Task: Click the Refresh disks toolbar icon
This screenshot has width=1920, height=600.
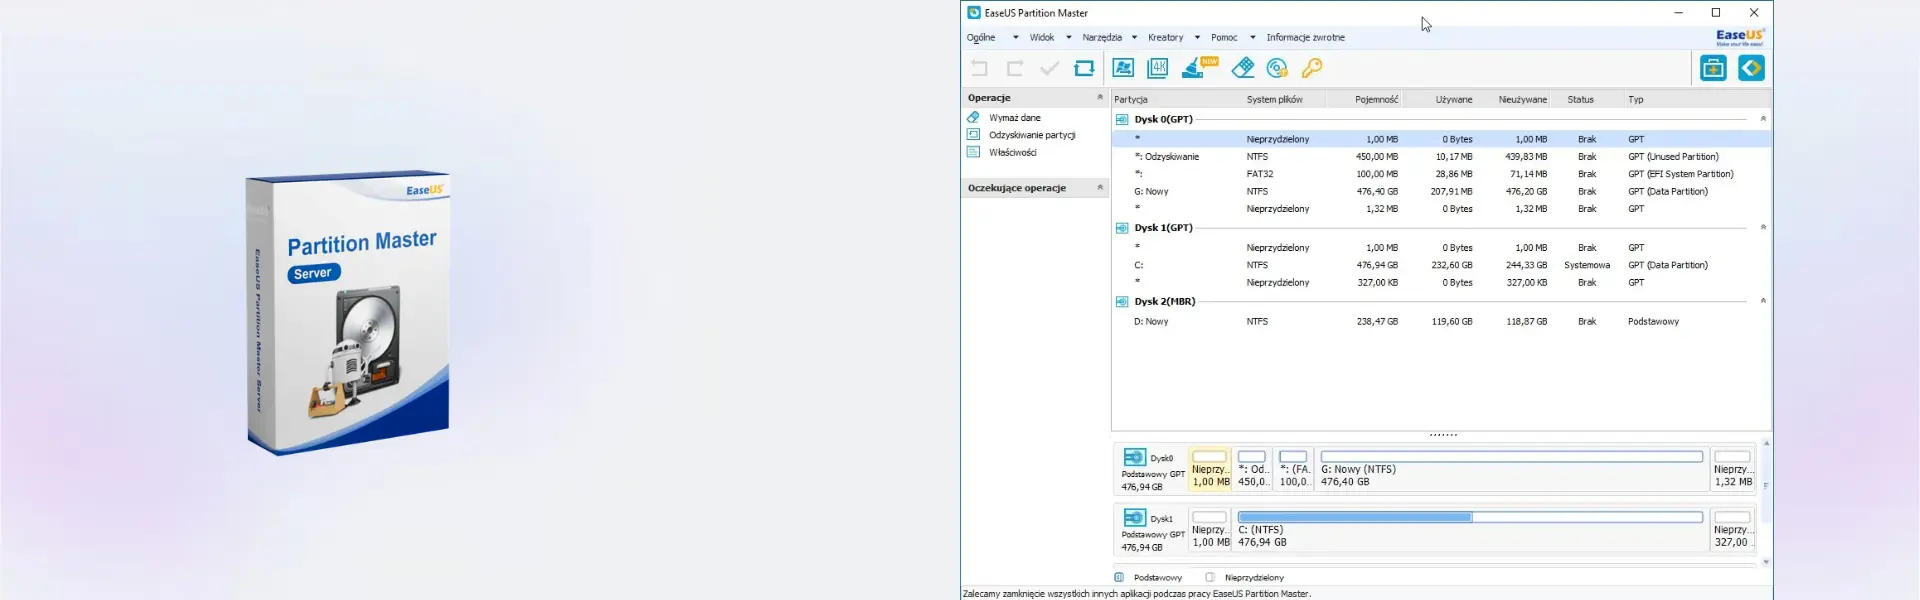Action: coord(1084,68)
